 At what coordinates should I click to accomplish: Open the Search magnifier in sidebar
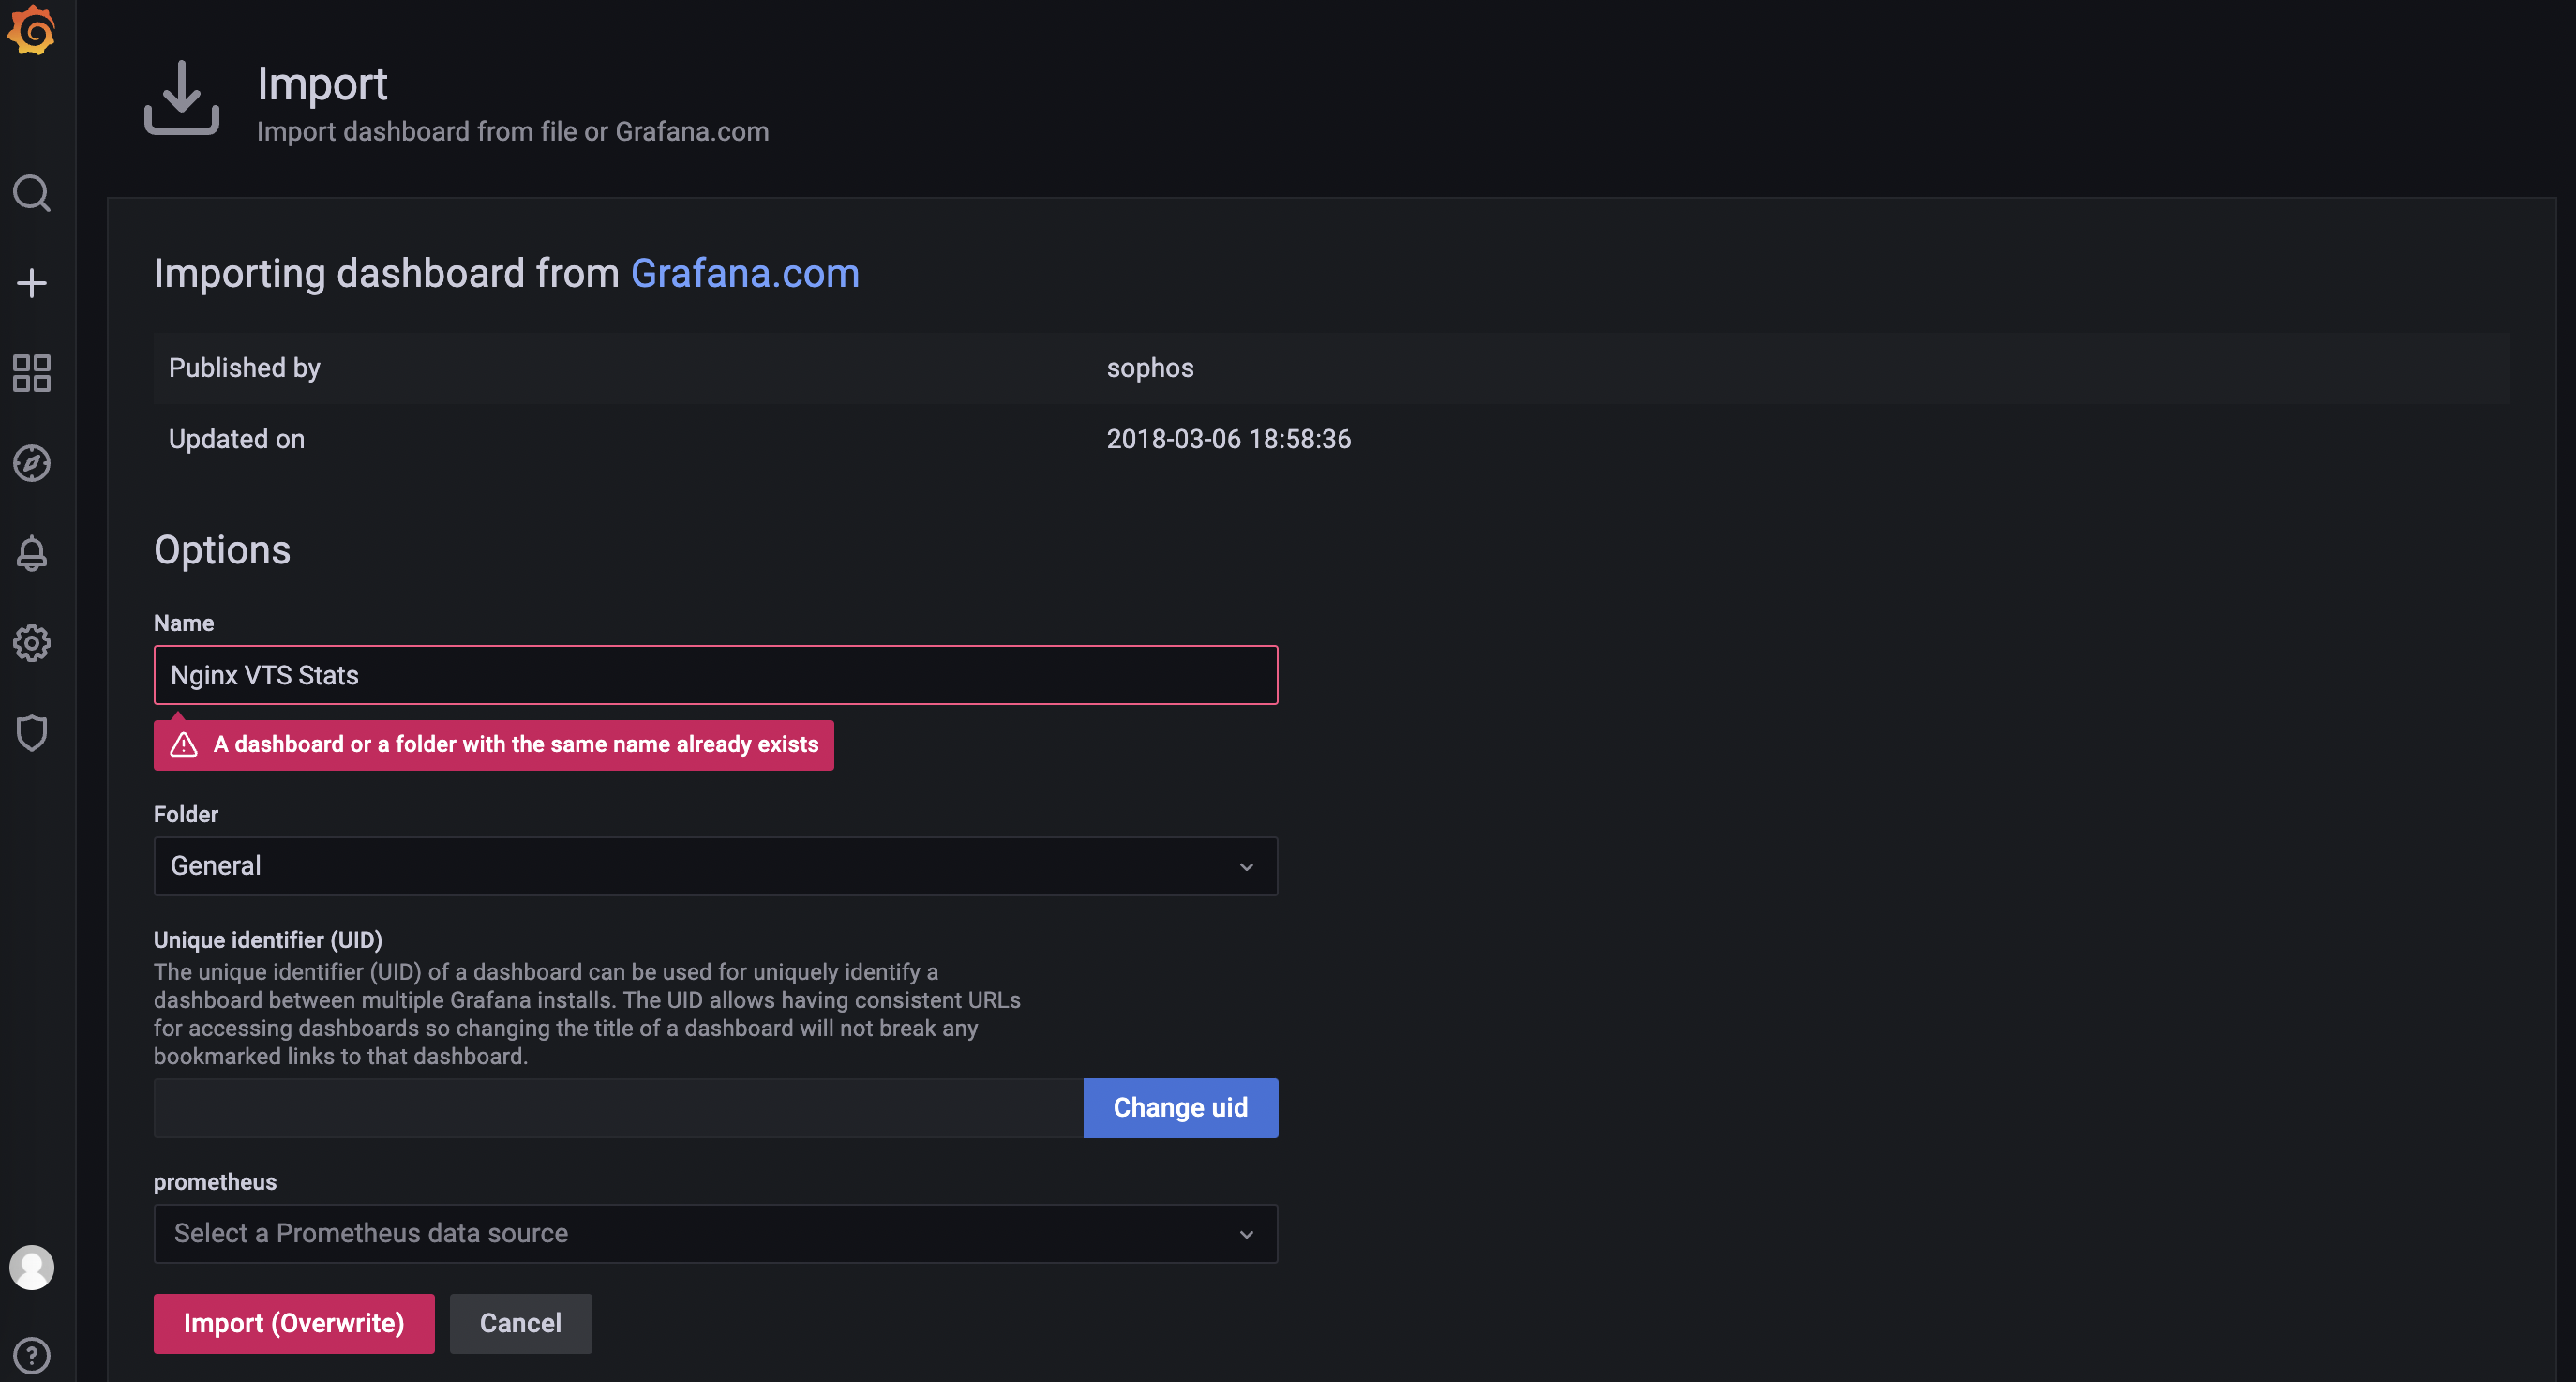31,193
